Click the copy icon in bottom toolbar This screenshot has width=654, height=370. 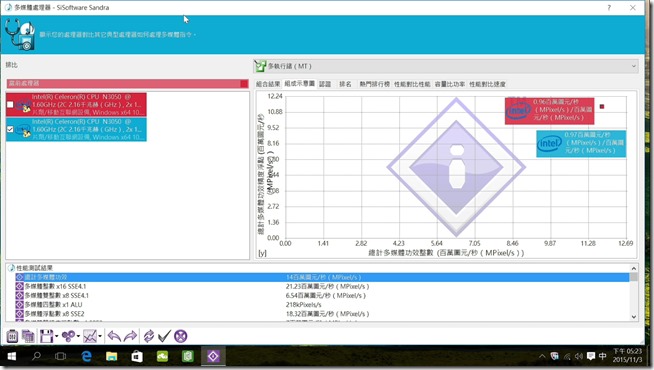(x=28, y=336)
